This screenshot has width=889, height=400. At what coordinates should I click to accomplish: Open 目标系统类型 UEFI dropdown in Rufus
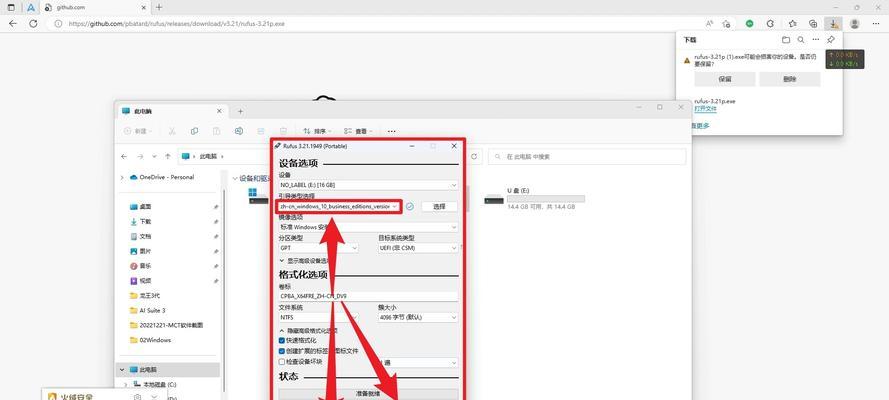click(418, 248)
